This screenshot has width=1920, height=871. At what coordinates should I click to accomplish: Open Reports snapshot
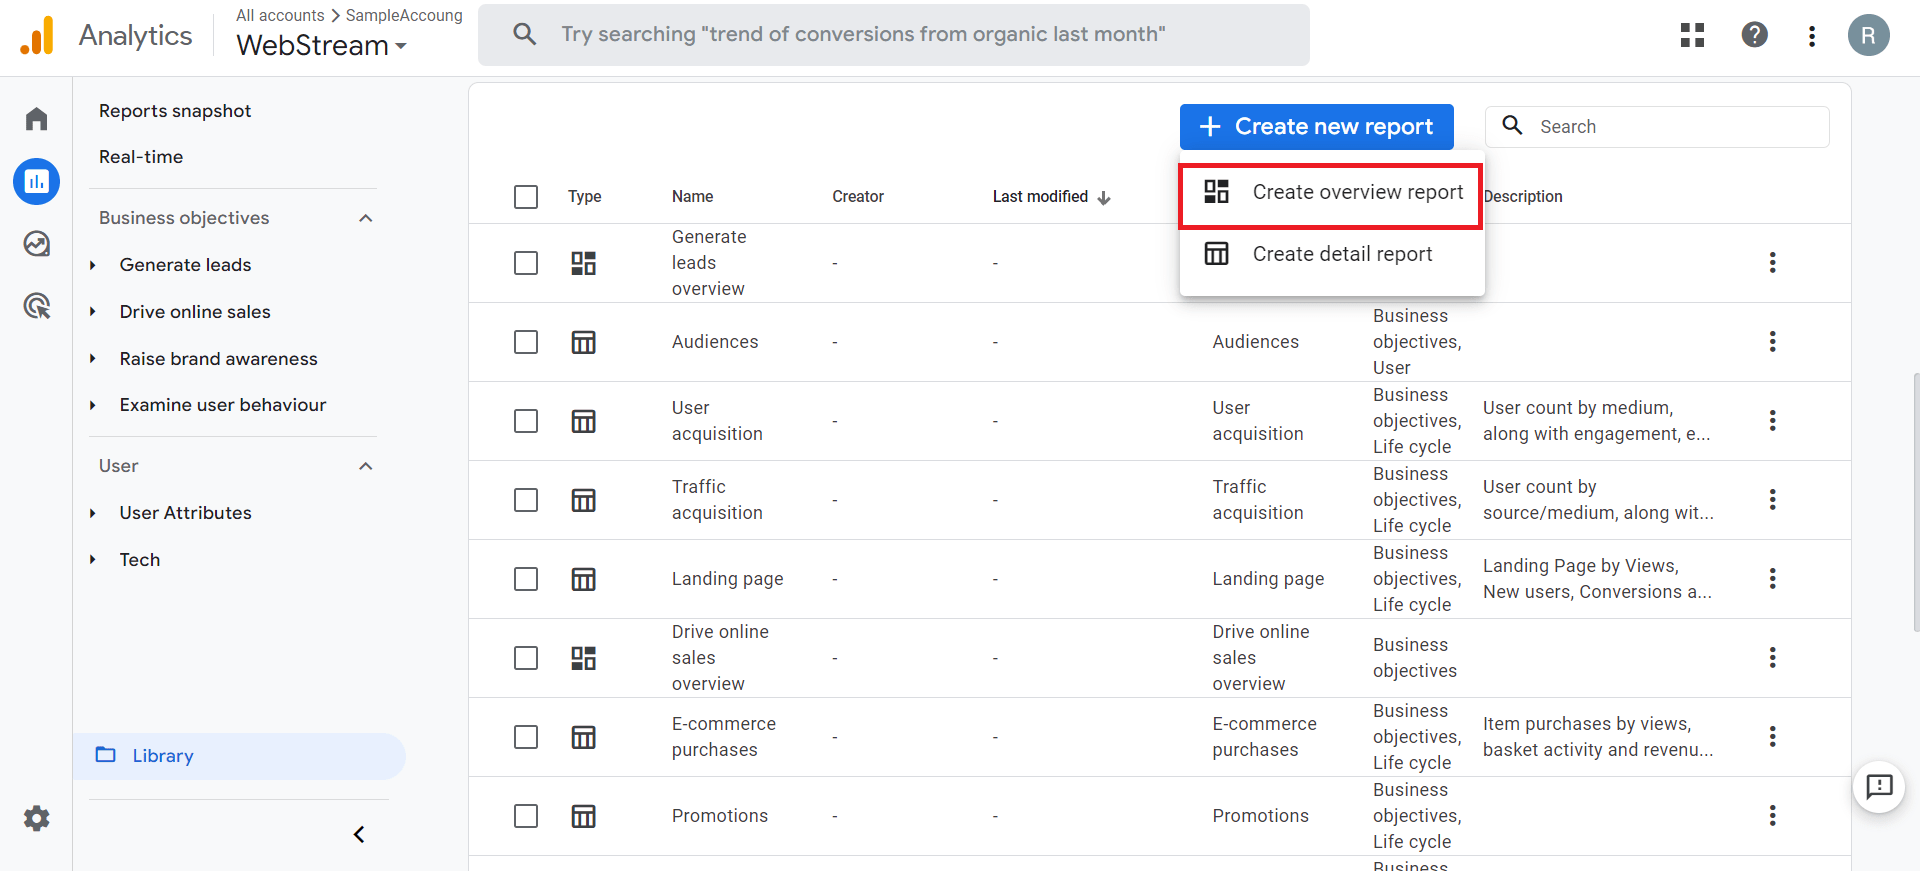pos(175,111)
